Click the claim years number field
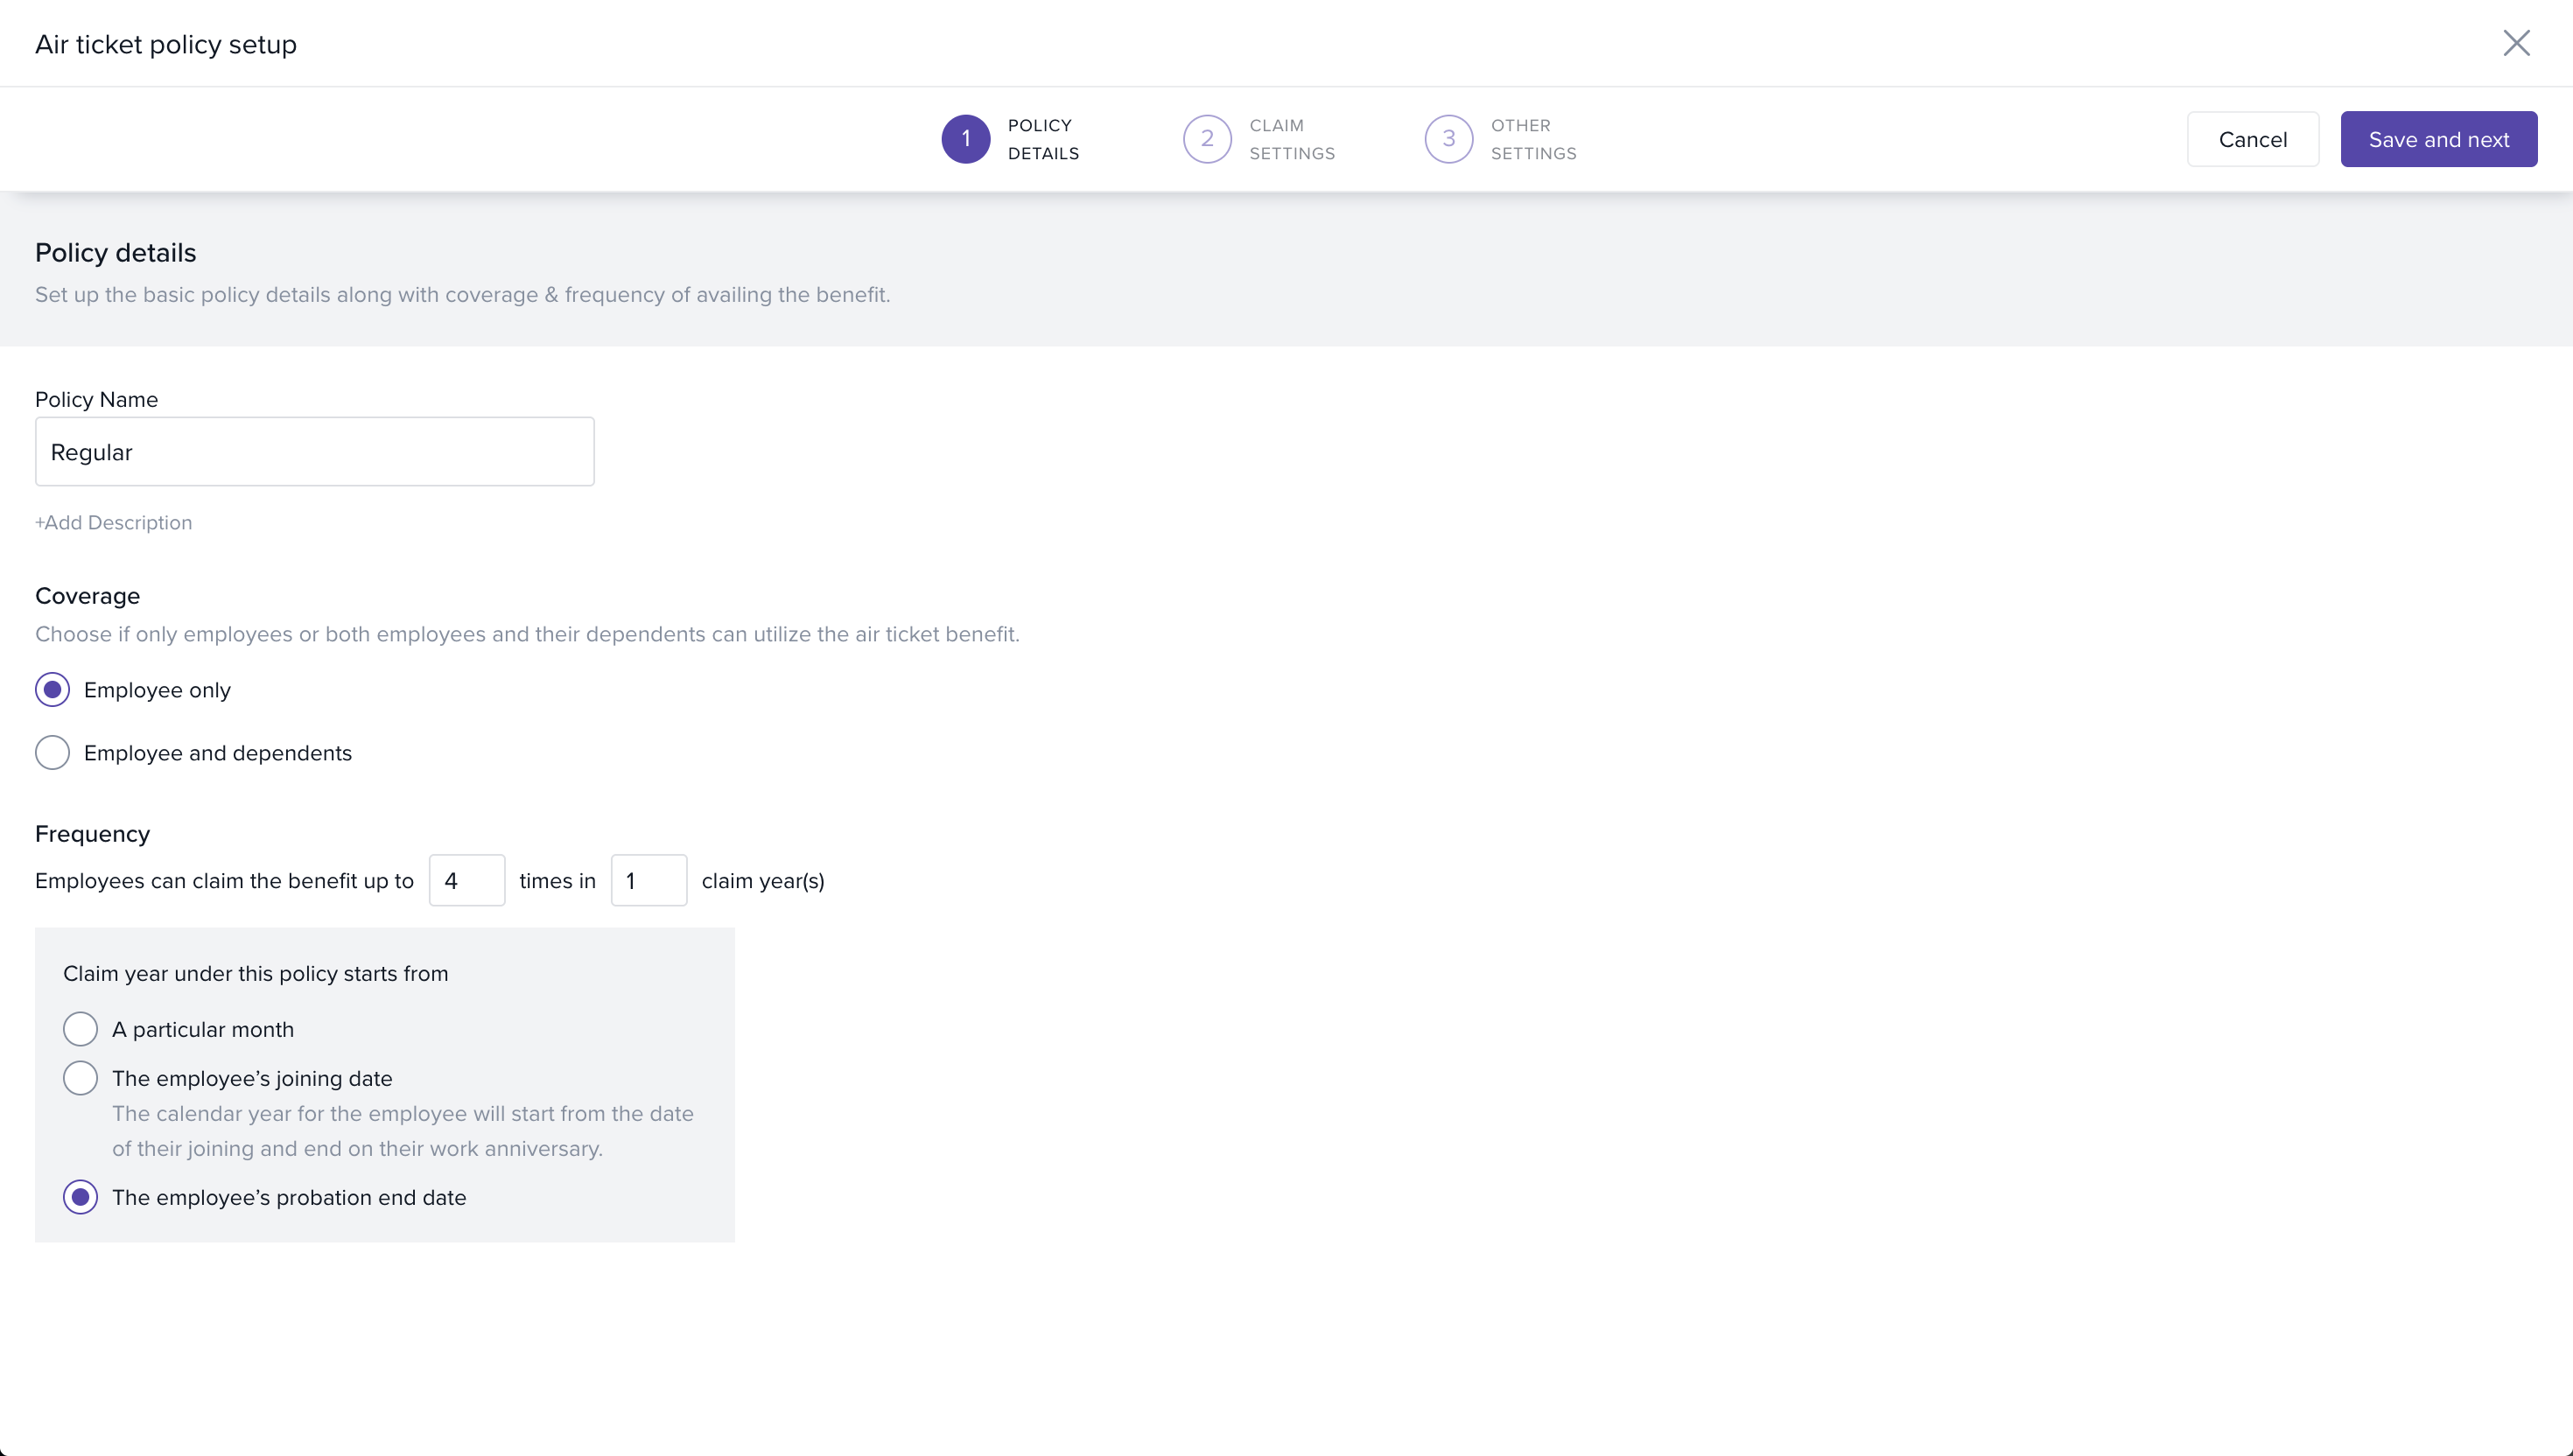This screenshot has width=2573, height=1456. [x=648, y=881]
